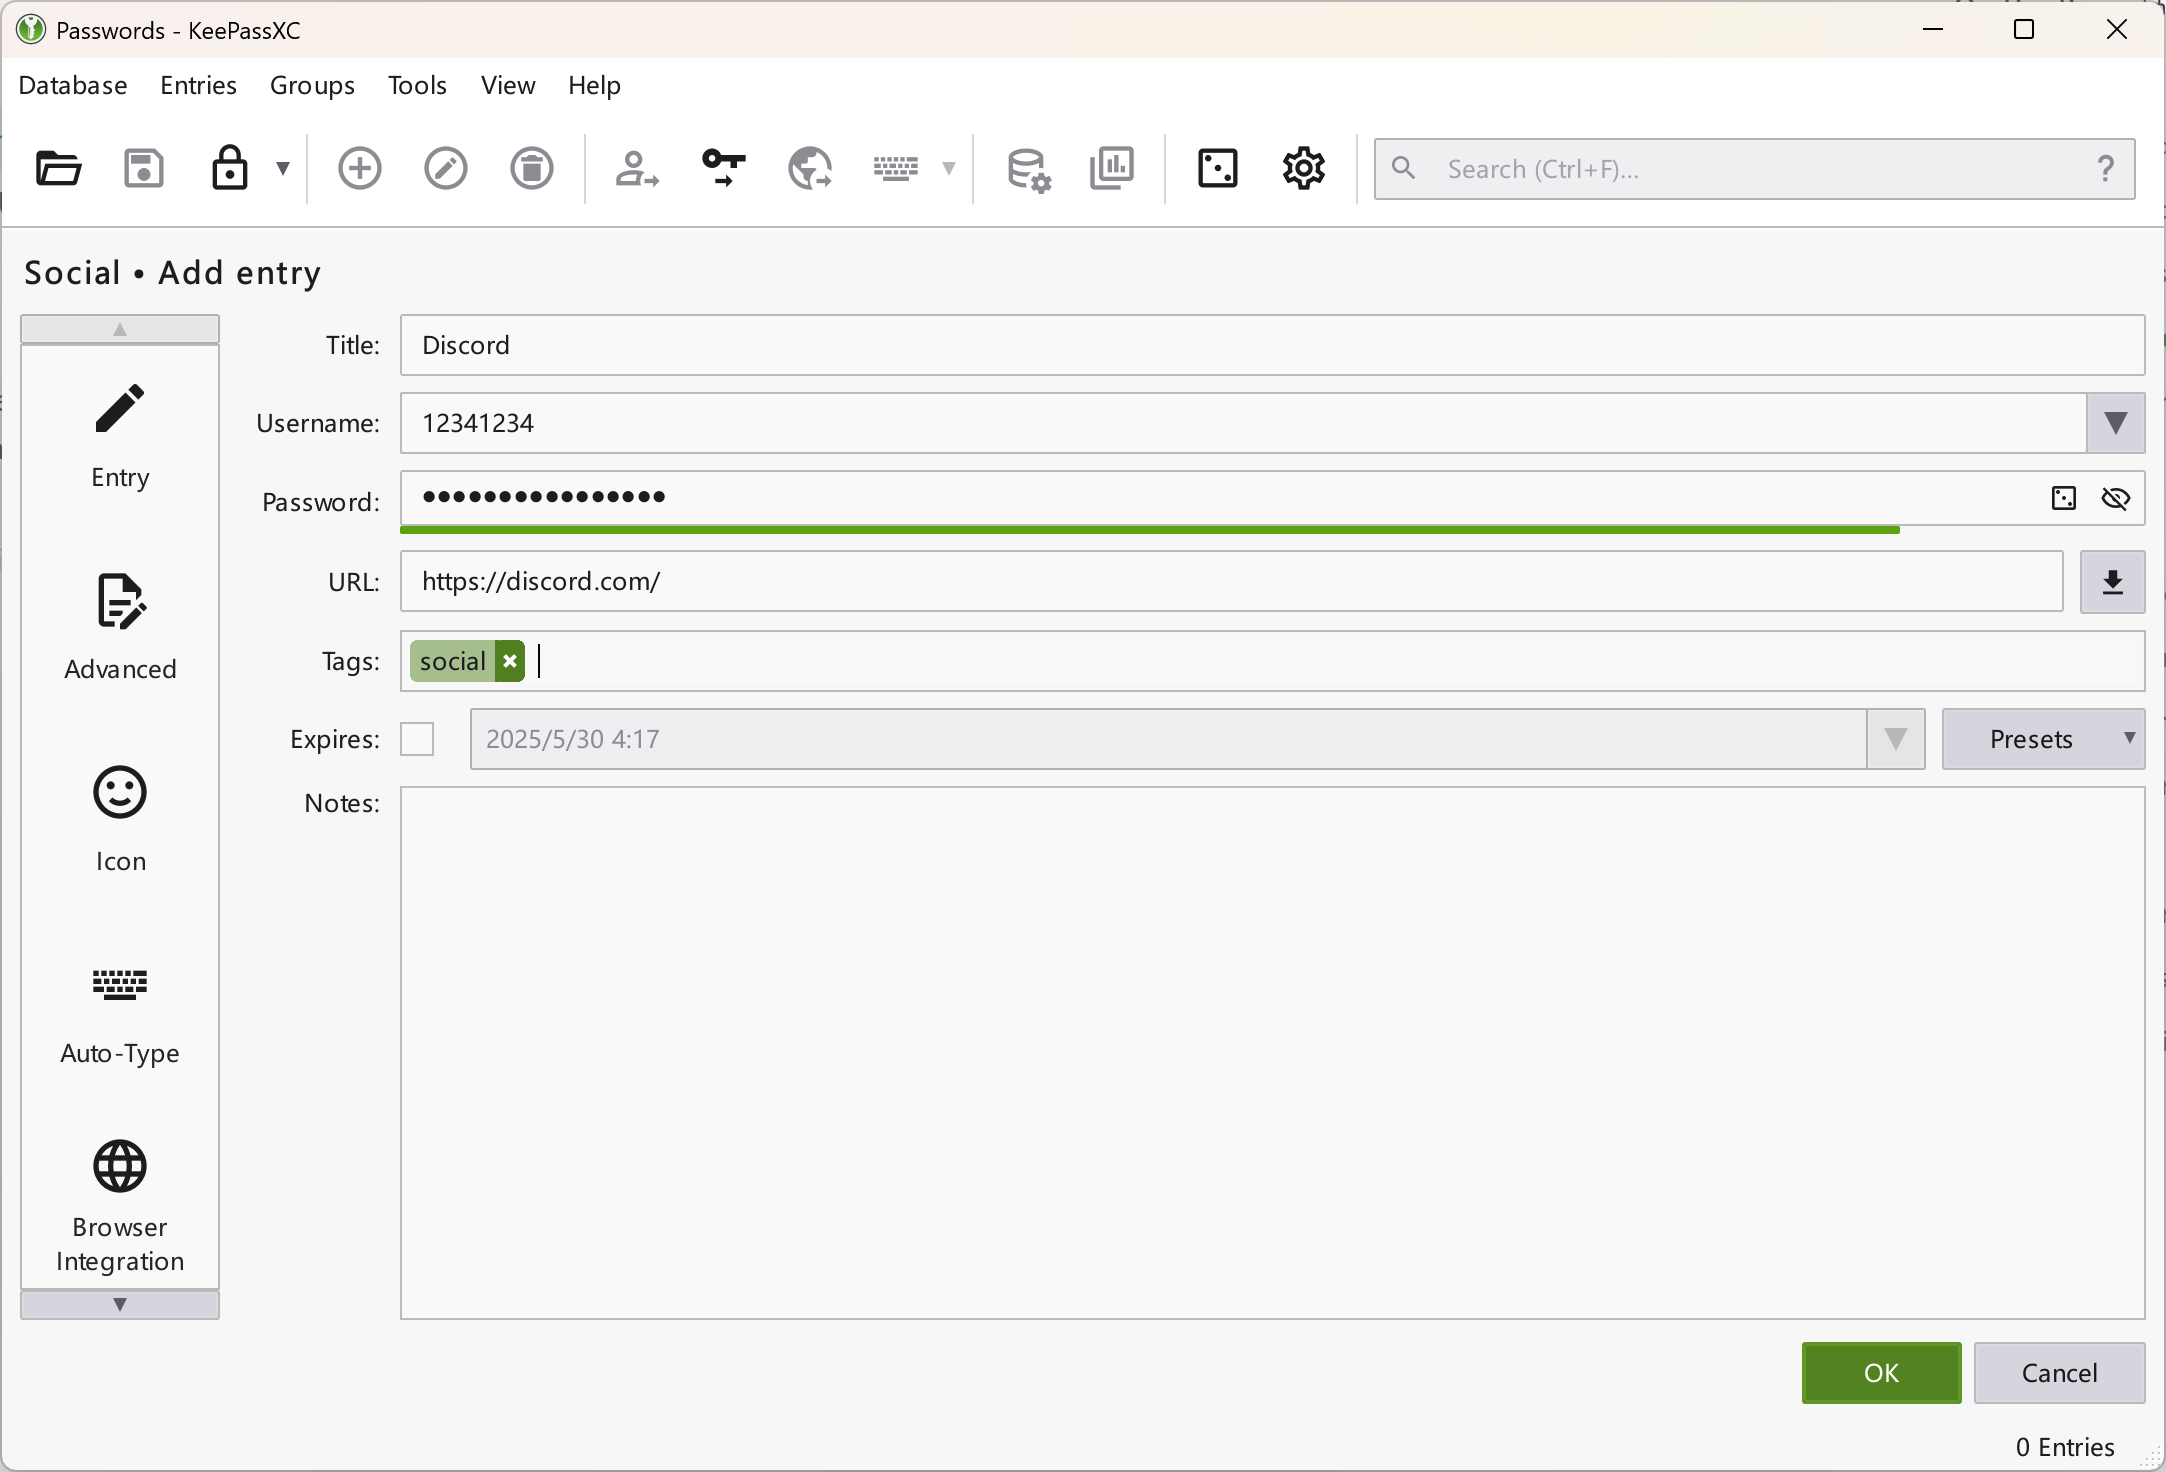Click the Lock Database padlock icon
This screenshot has width=2166, height=1472.
coord(229,168)
